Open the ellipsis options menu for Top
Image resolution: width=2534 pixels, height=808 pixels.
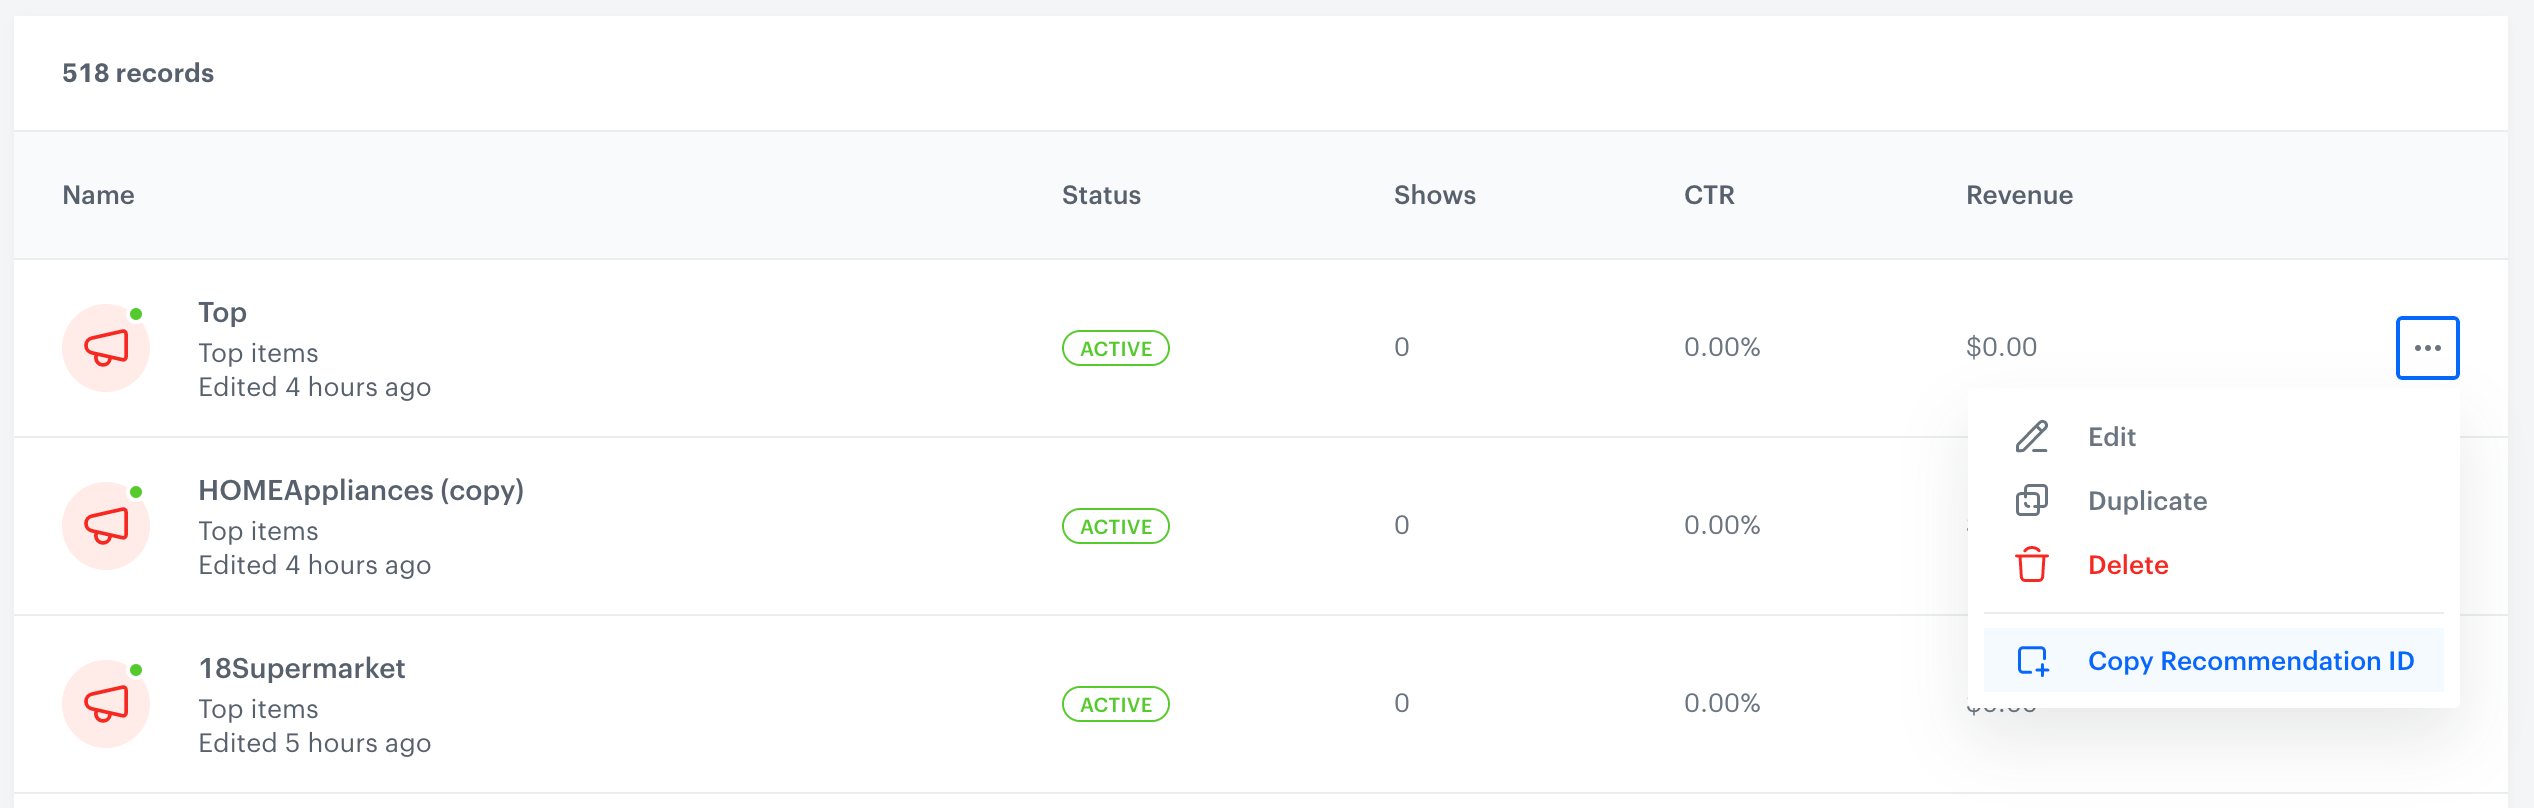point(2426,348)
